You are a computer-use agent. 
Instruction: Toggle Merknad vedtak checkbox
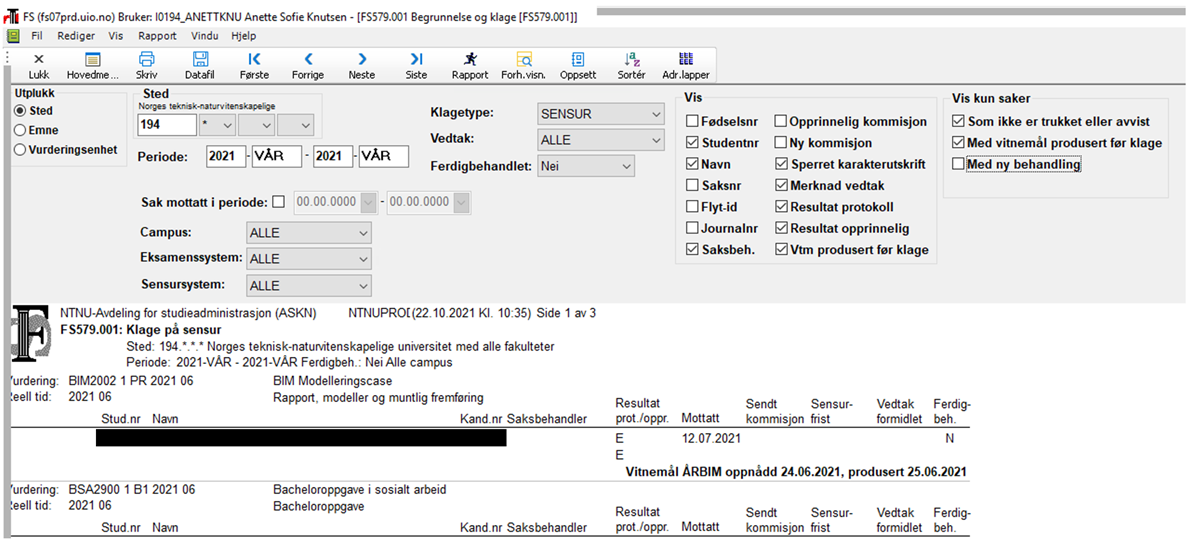780,185
